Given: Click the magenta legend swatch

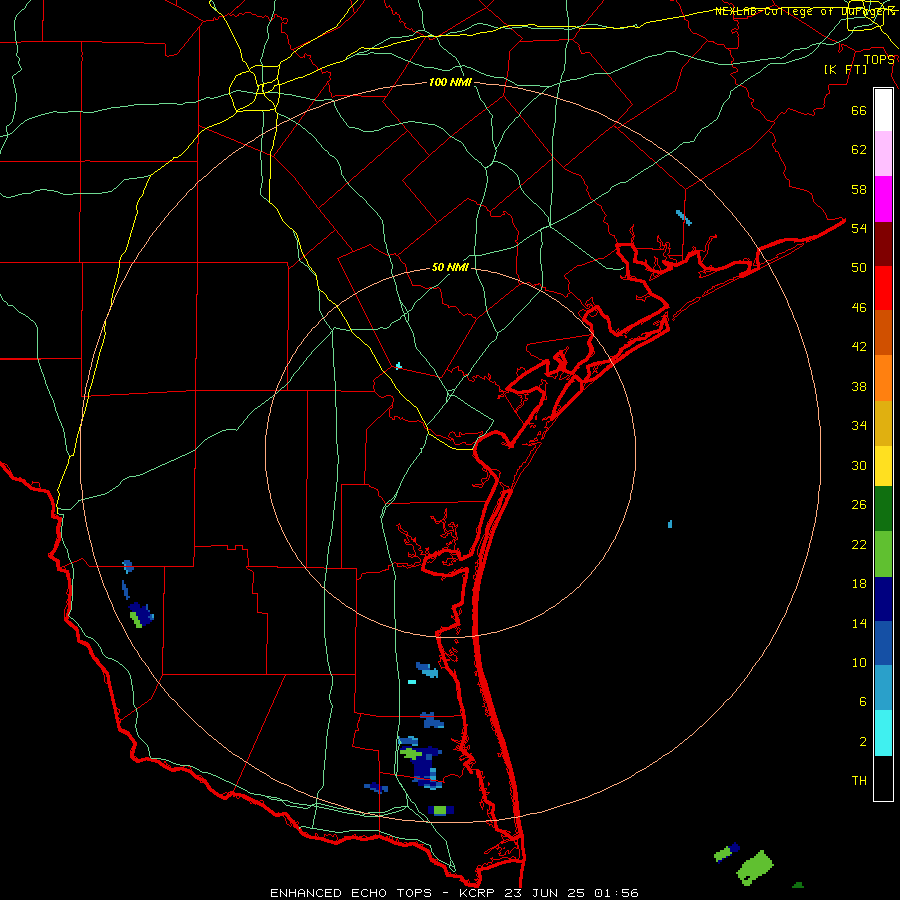Looking at the screenshot, I should point(883,199).
